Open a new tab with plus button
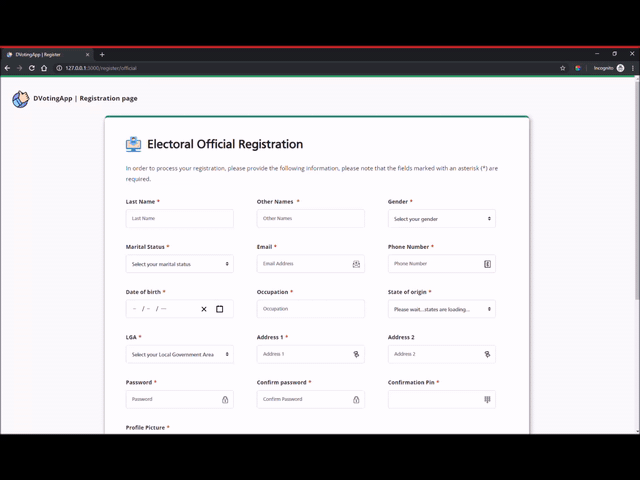Image resolution: width=640 pixels, height=480 pixels. [x=102, y=55]
